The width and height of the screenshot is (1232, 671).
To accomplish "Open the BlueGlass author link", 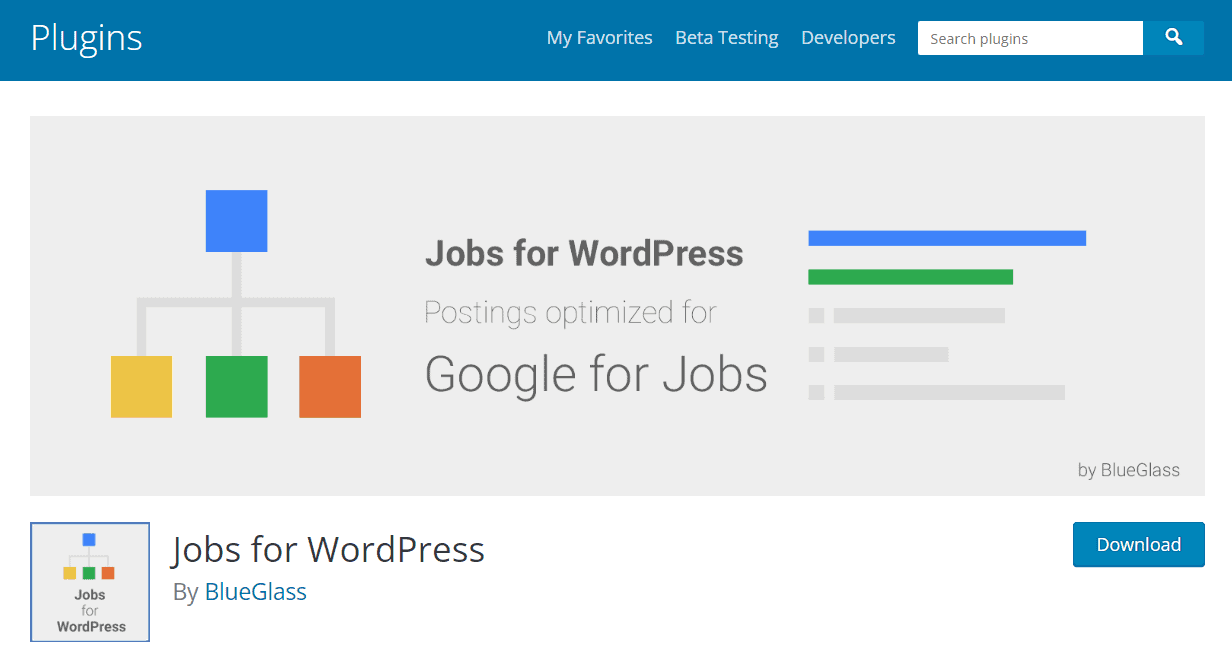I will (256, 591).
